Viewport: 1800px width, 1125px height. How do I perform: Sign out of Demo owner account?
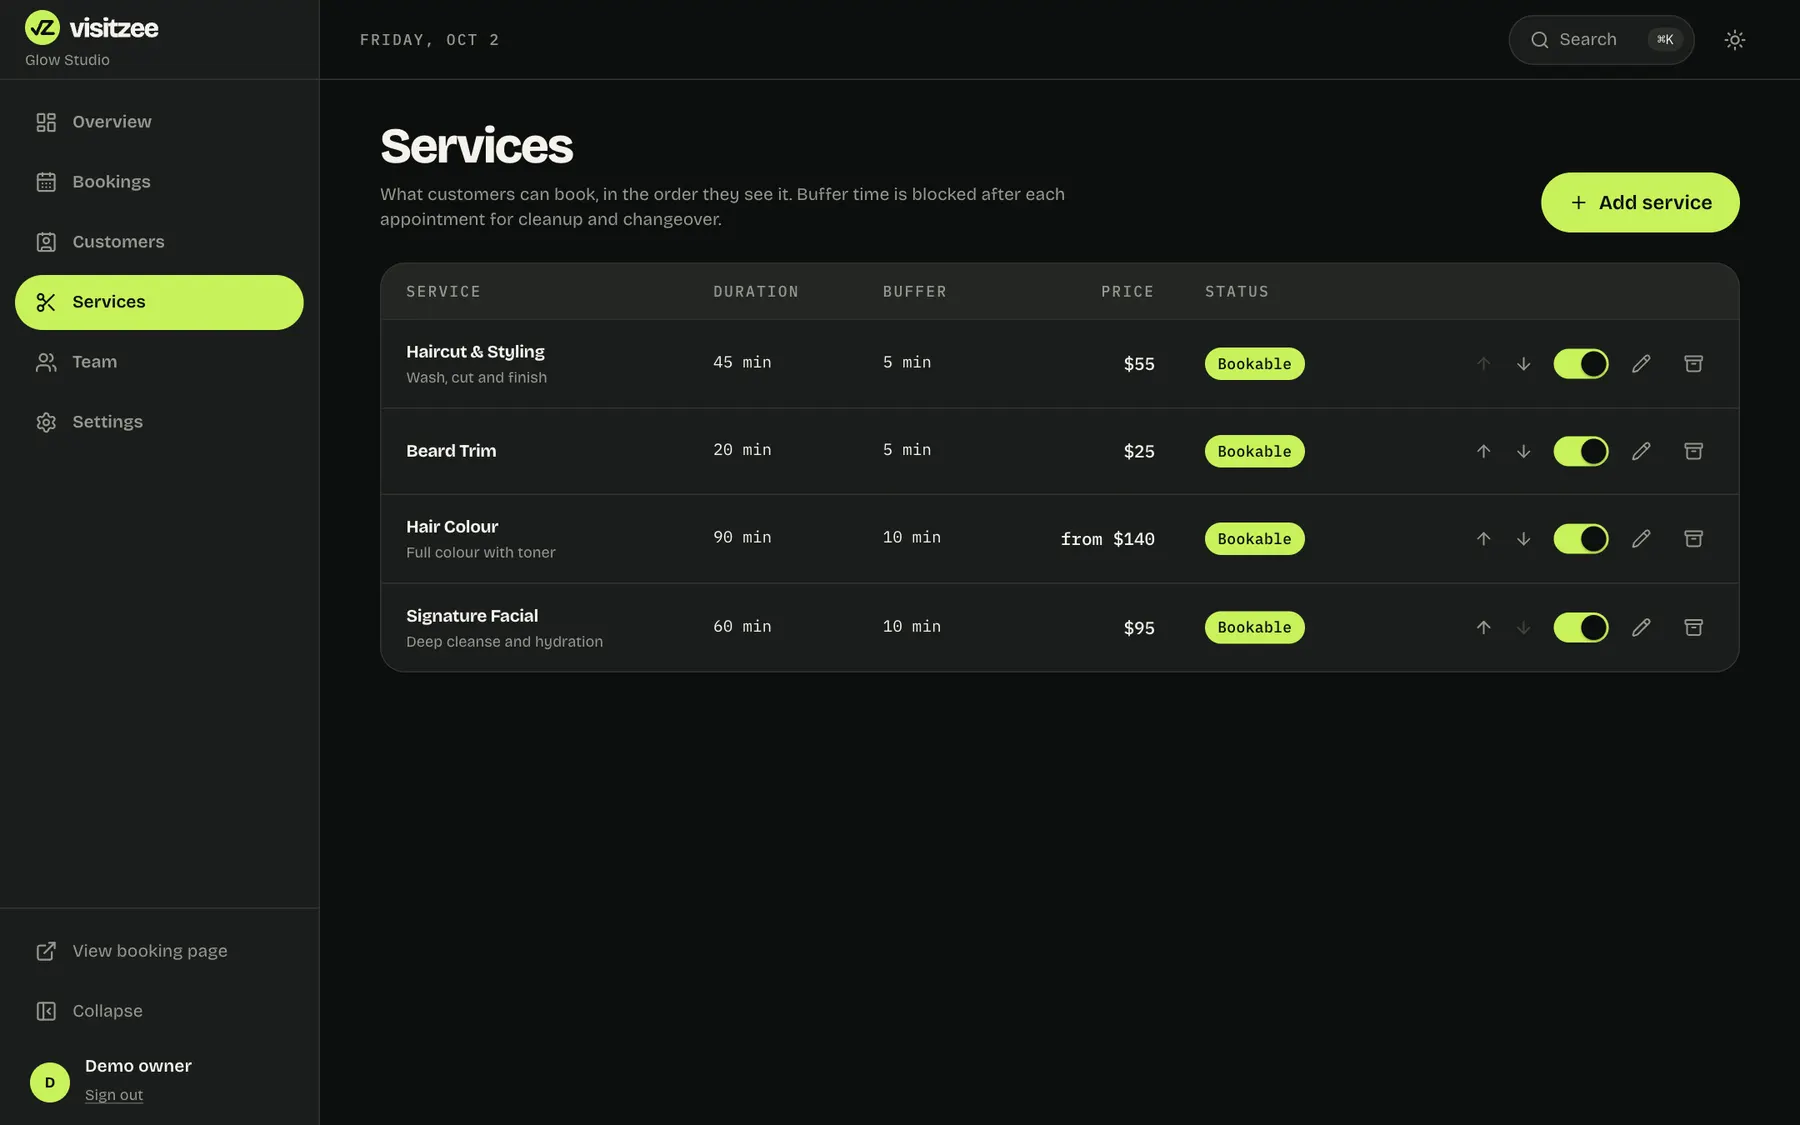114,1095
